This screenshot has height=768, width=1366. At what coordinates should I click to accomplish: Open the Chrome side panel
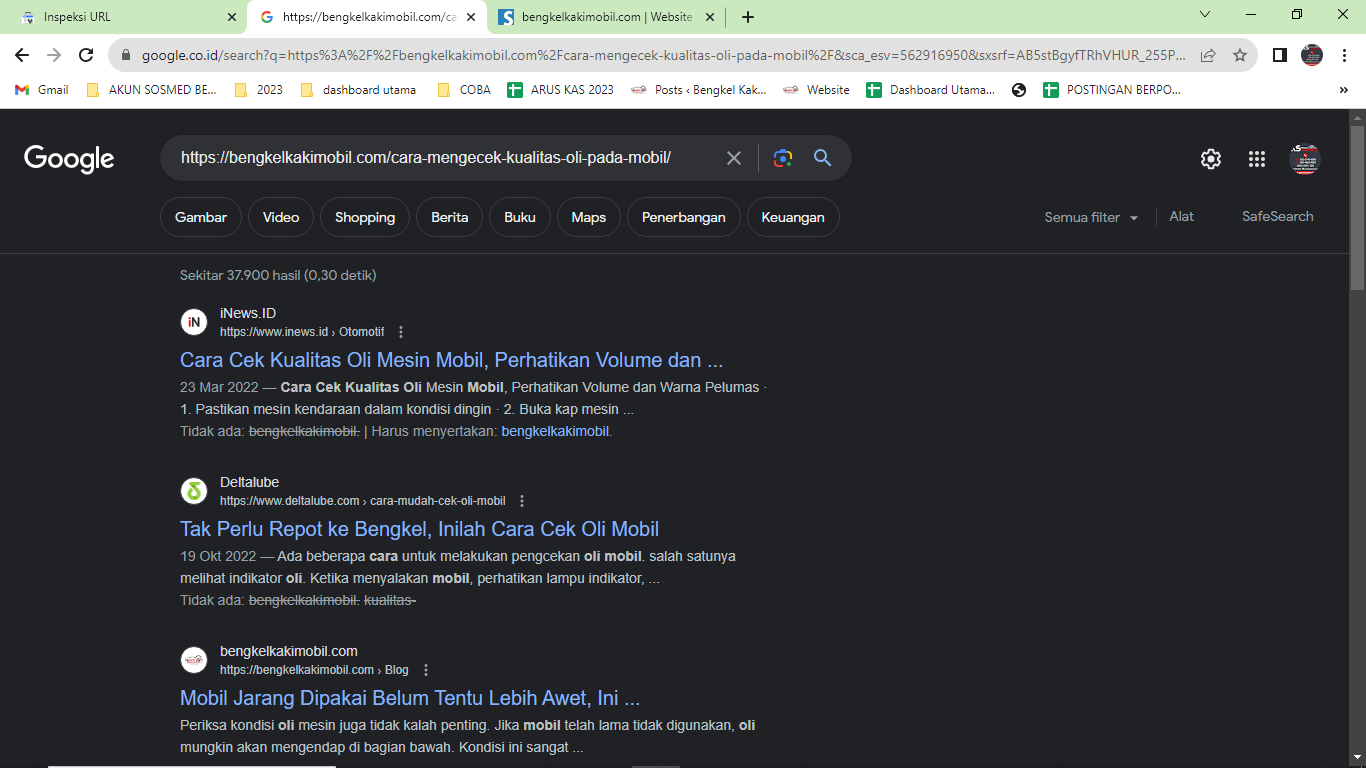pos(1280,55)
